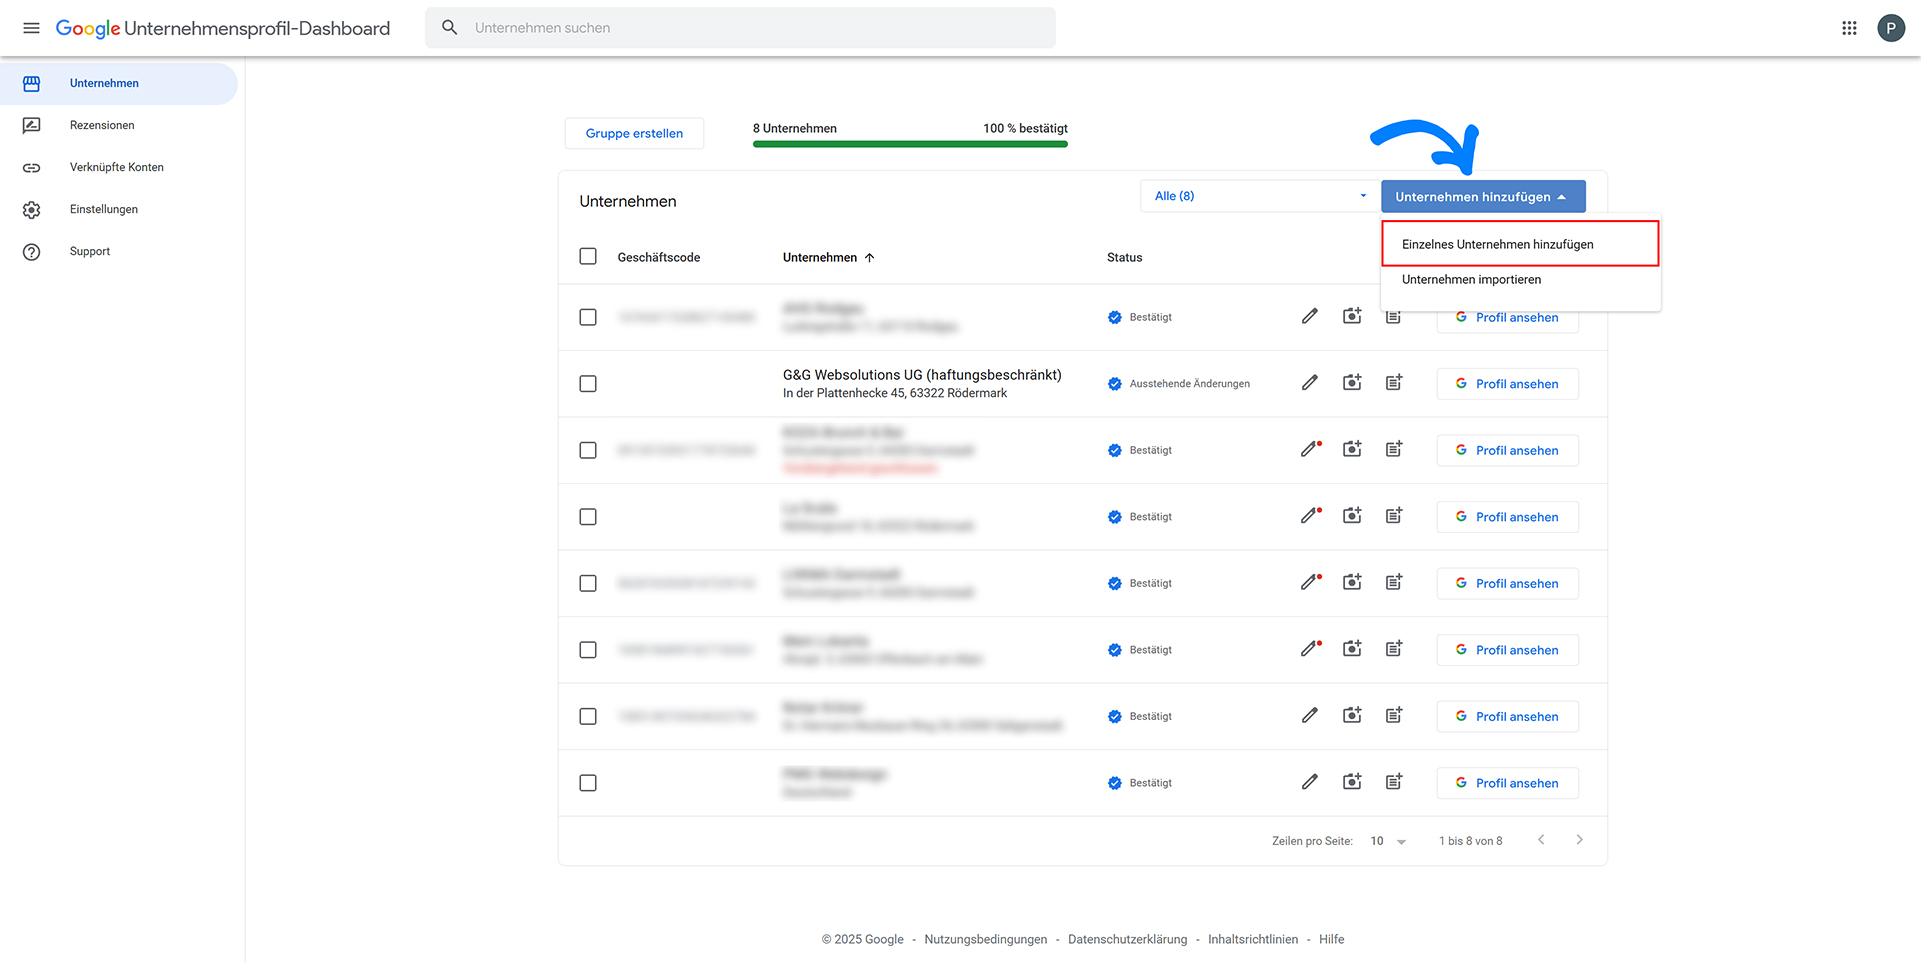Open the Nutzungsbedingungen footer link
The height and width of the screenshot is (963, 1921).
tap(986, 939)
